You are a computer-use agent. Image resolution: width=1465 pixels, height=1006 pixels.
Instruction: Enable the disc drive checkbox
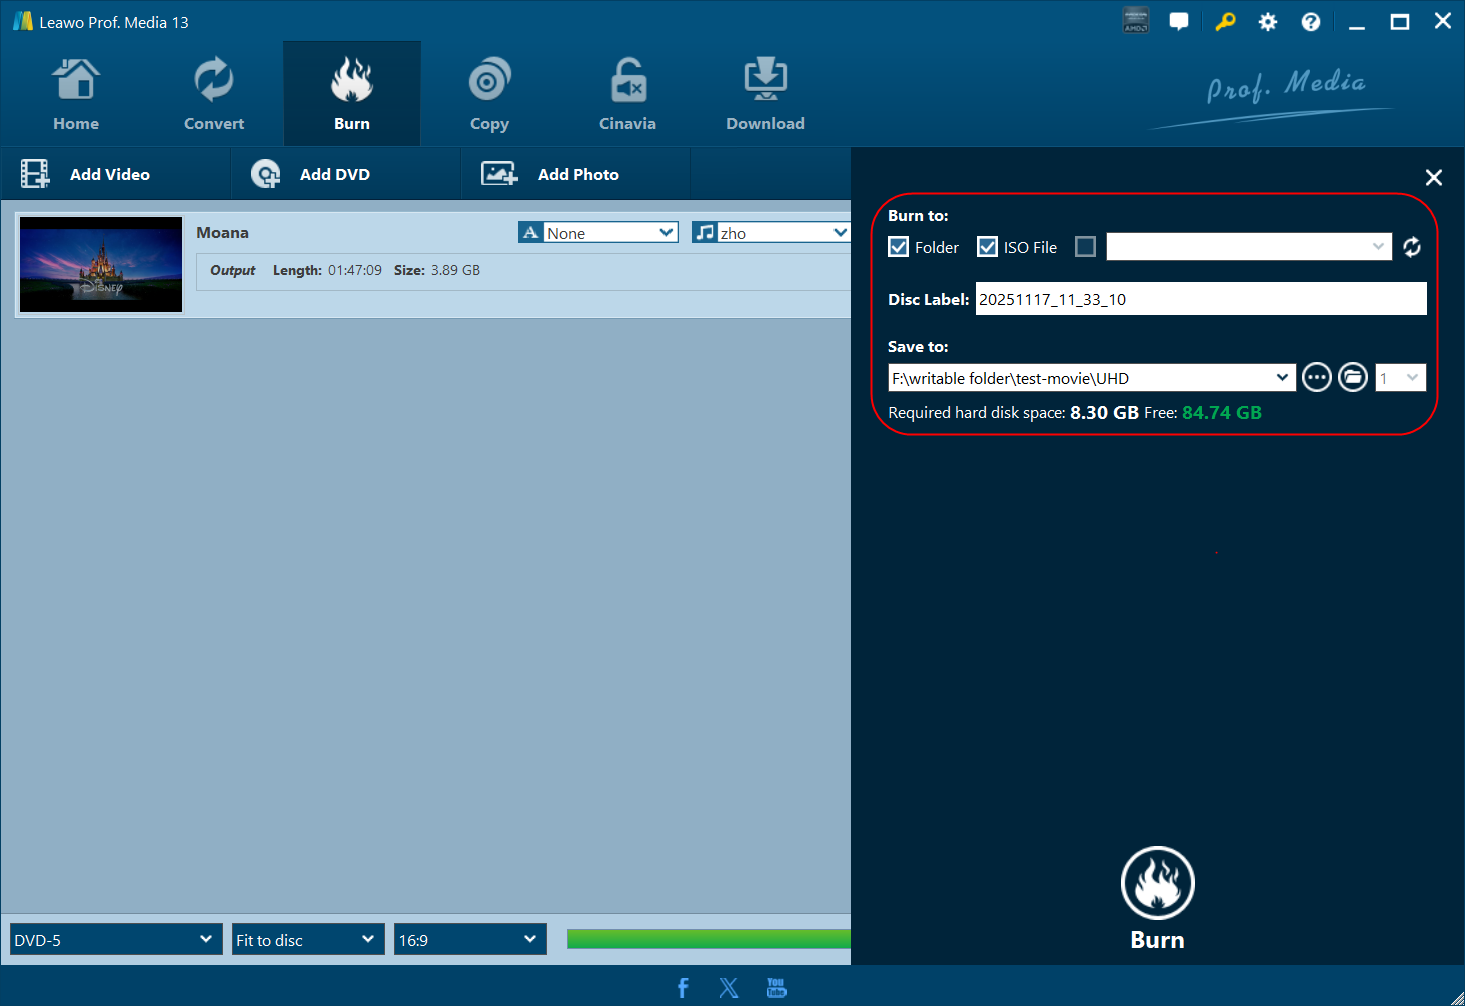coord(1085,247)
